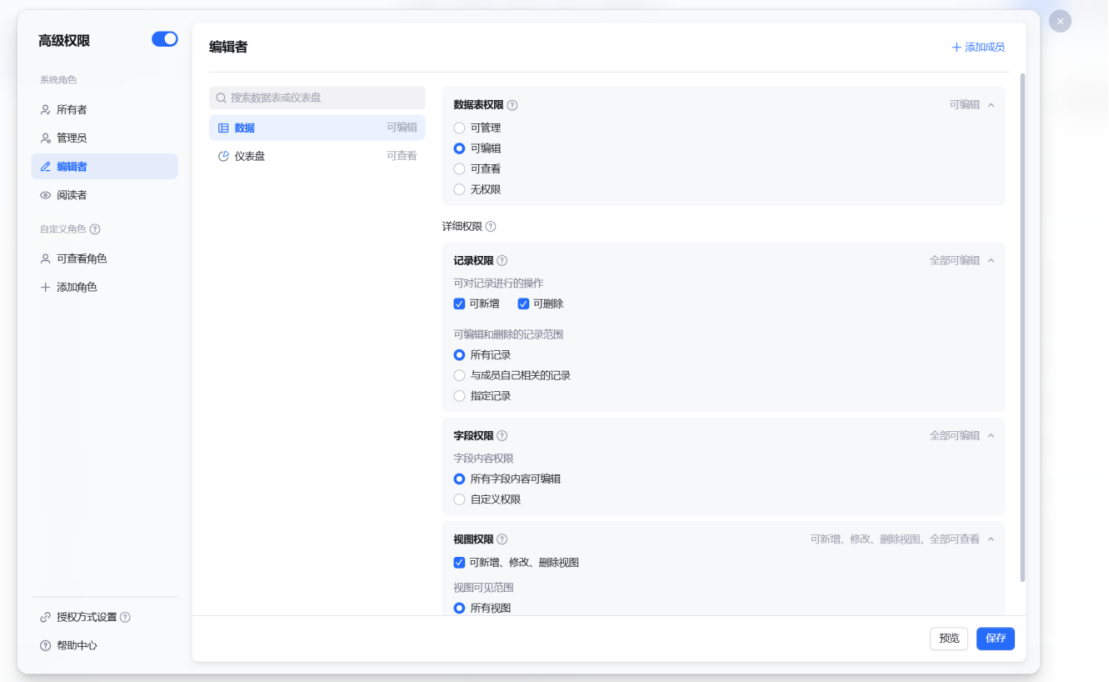
Task: Uncheck the 可删除 checkbox
Action: click(x=523, y=304)
